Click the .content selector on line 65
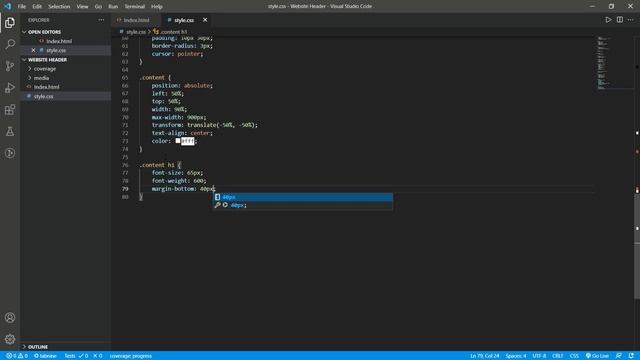 [x=152, y=78]
